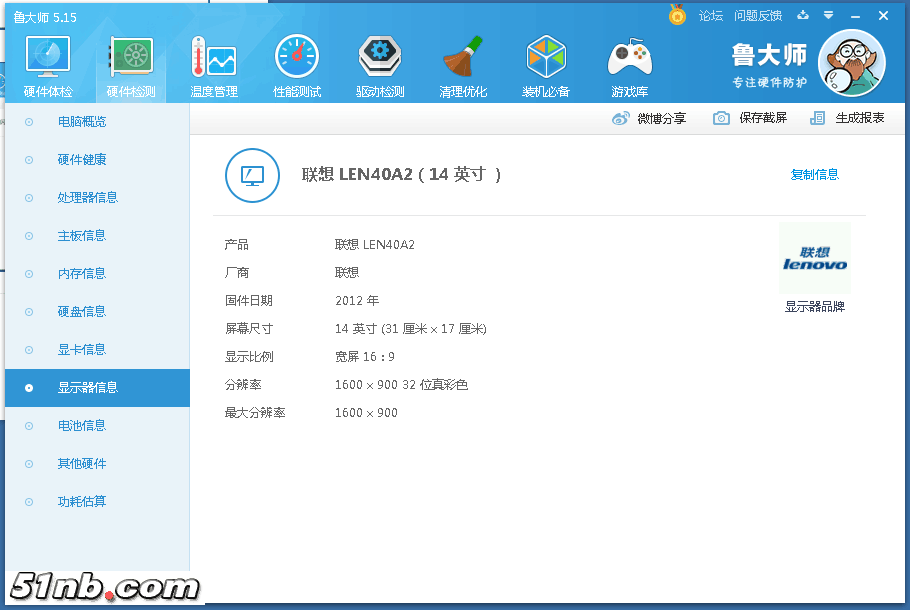Click the camera icon for 保存截屏
The image size is (910, 610).
click(x=721, y=118)
